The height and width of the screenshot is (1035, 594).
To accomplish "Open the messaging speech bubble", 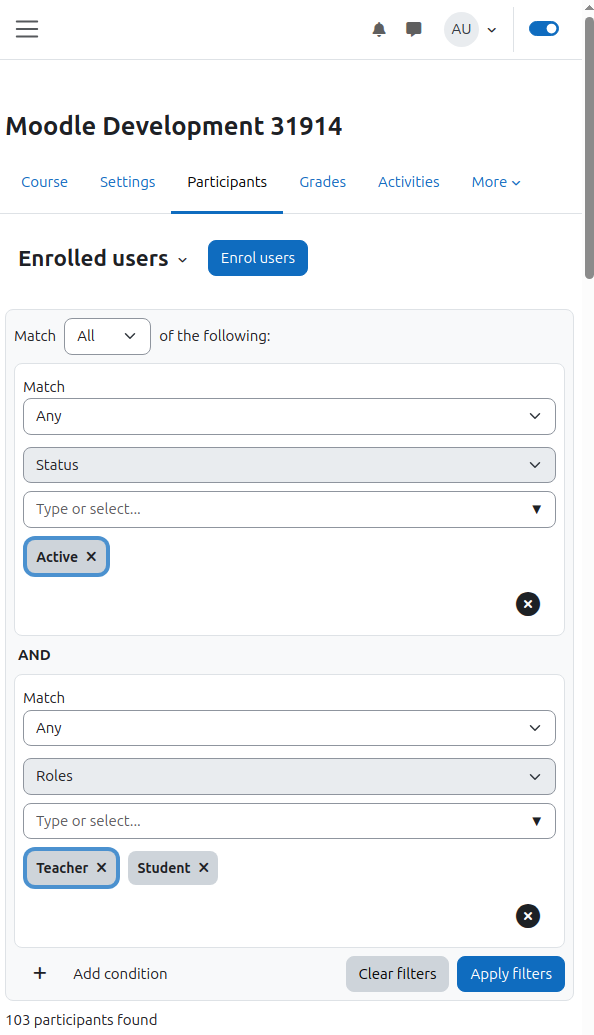I will point(414,29).
